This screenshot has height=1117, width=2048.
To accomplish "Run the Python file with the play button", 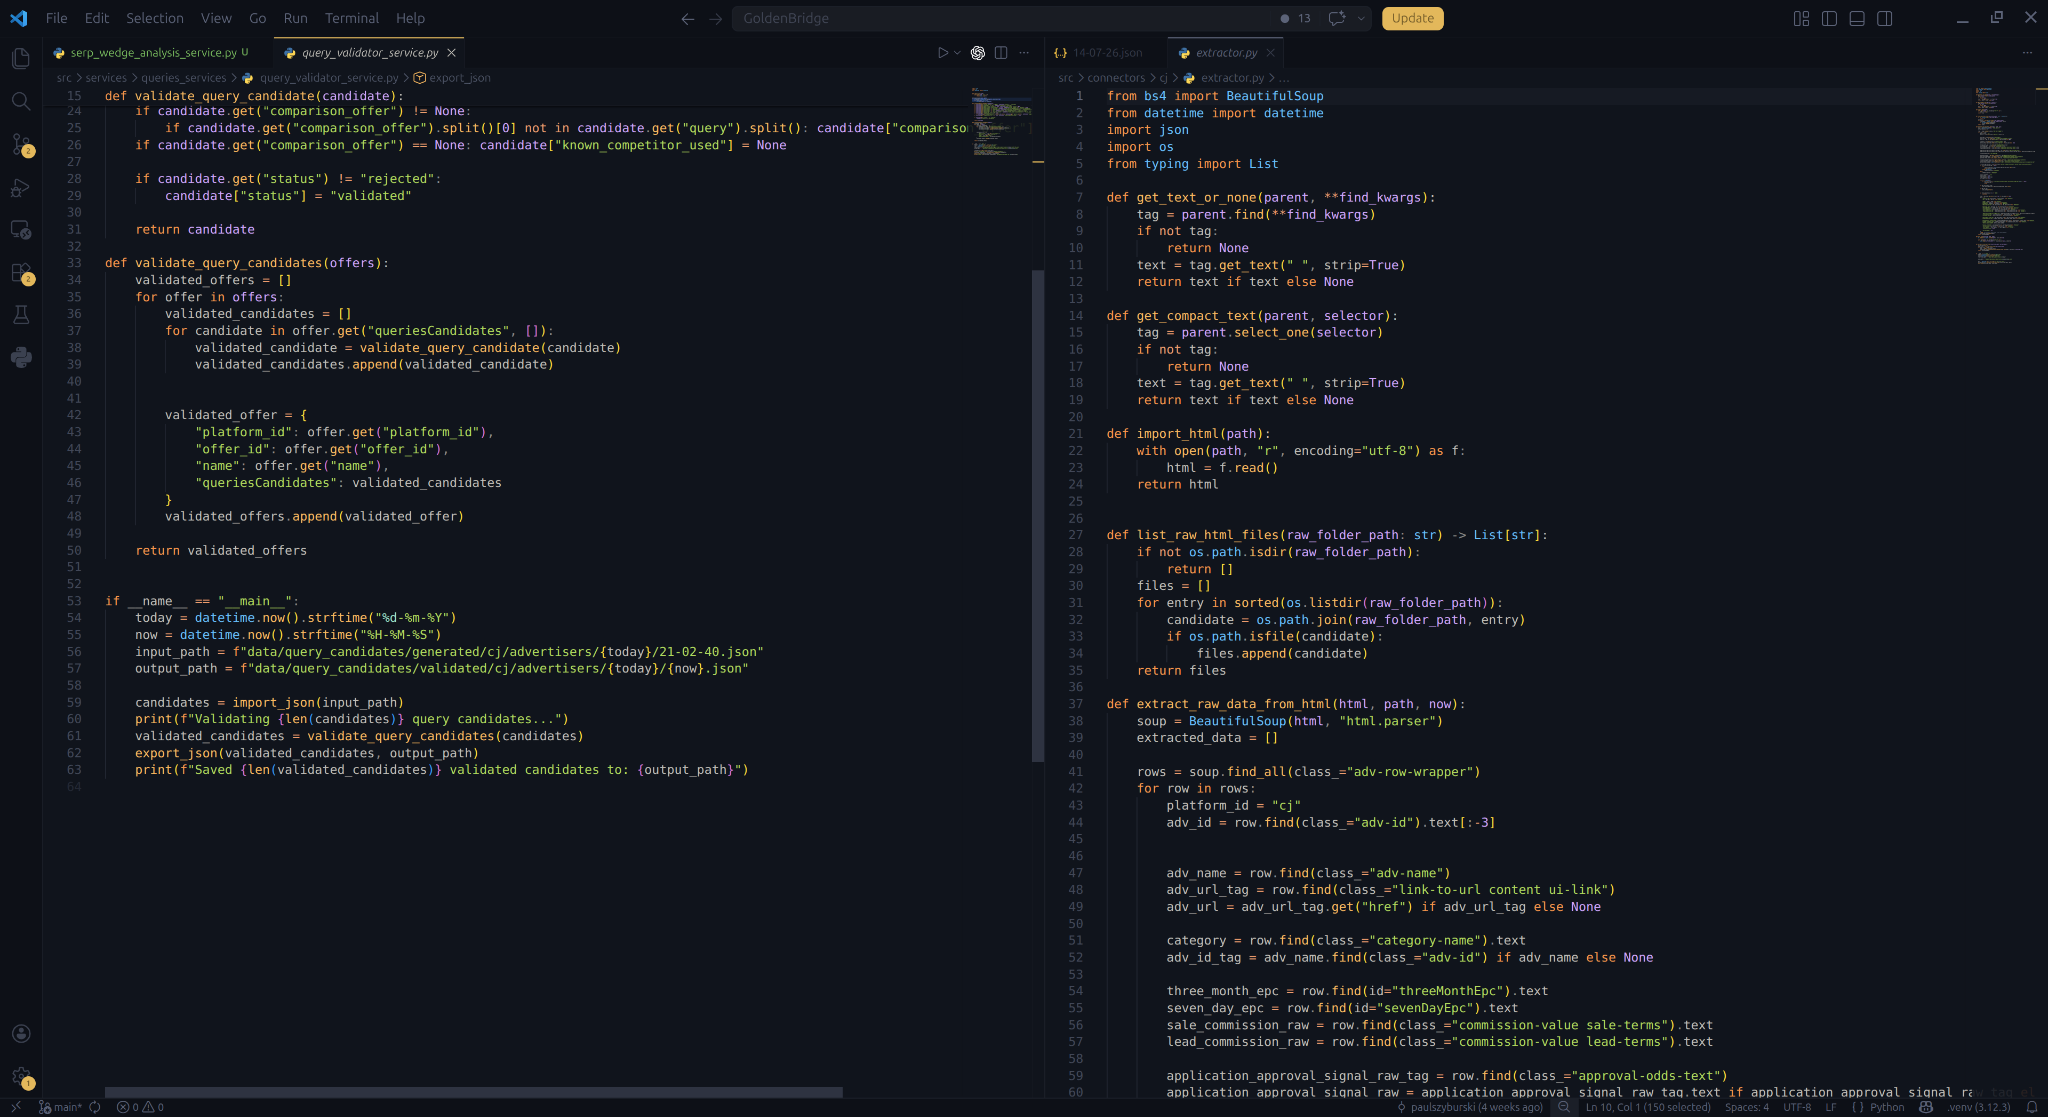I will tap(942, 53).
